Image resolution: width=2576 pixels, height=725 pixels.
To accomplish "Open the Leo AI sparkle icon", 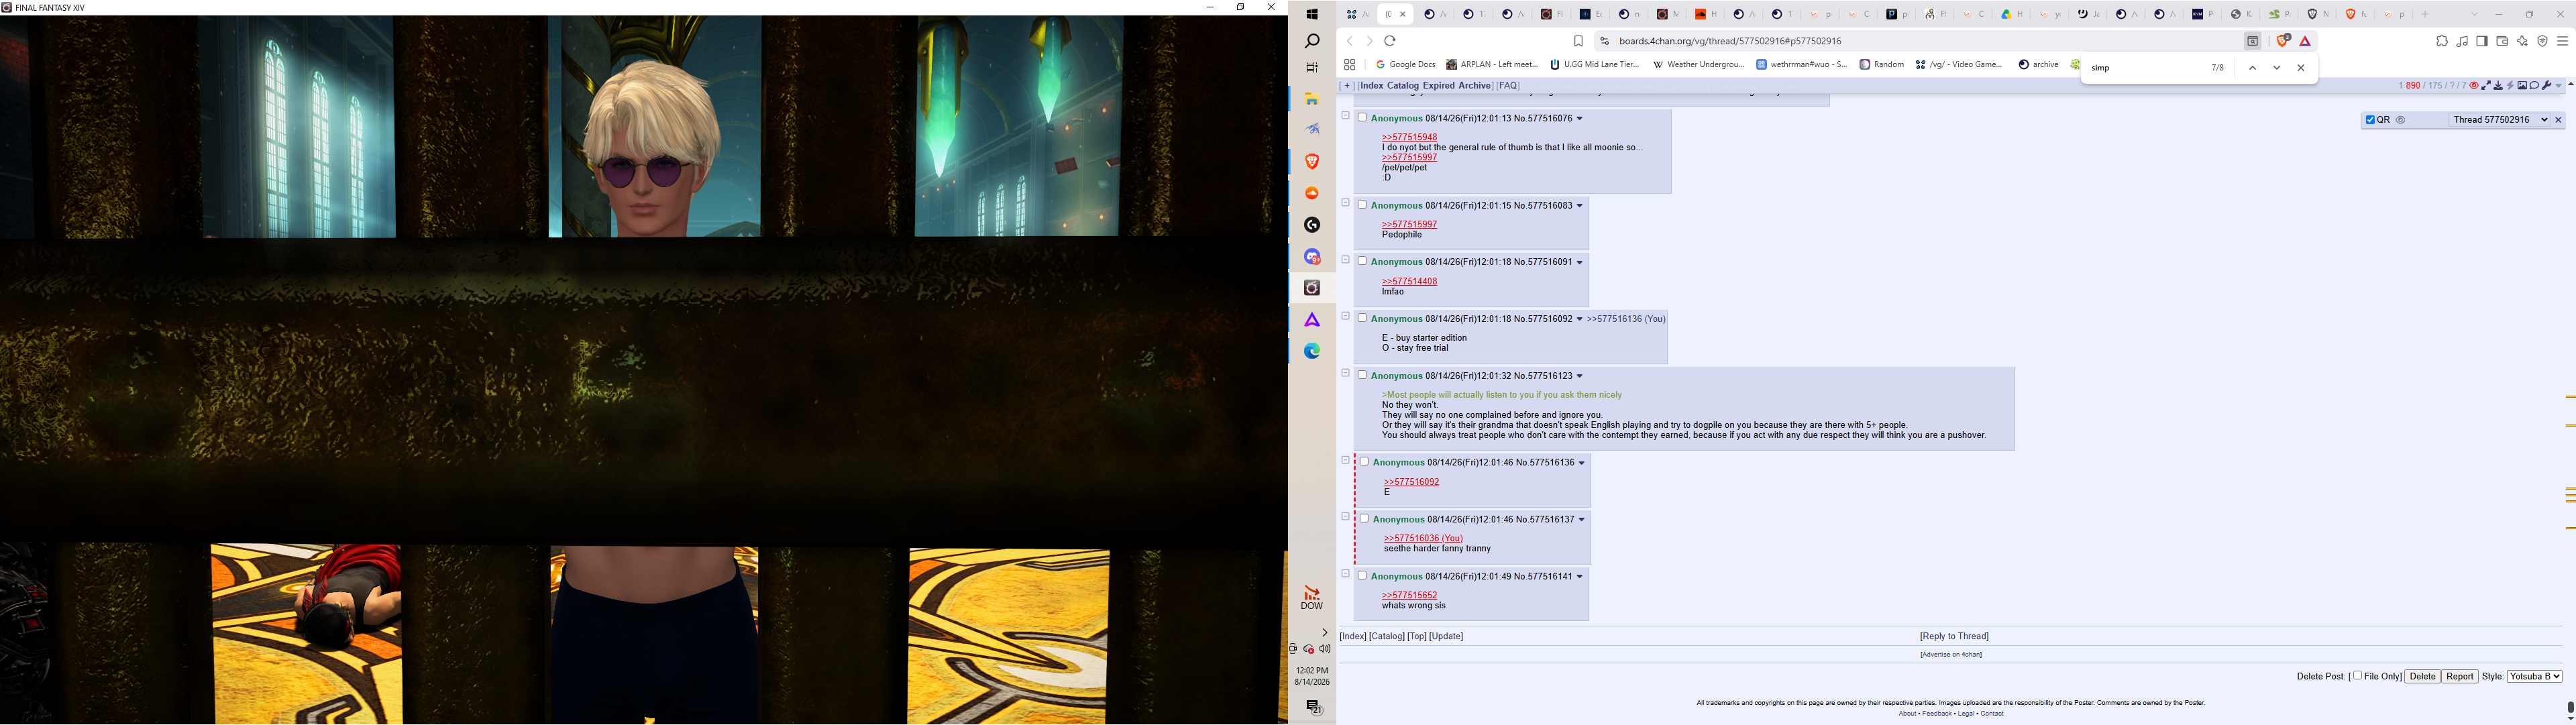I will (2522, 41).
